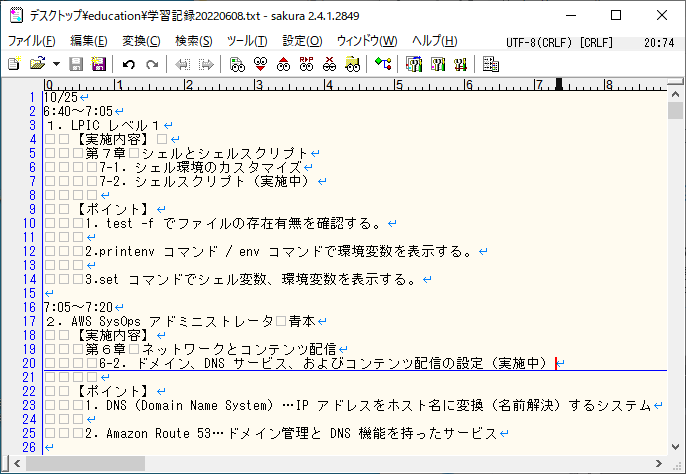
Task: Click 【実施内容】 on line 4
Action: coord(113,139)
